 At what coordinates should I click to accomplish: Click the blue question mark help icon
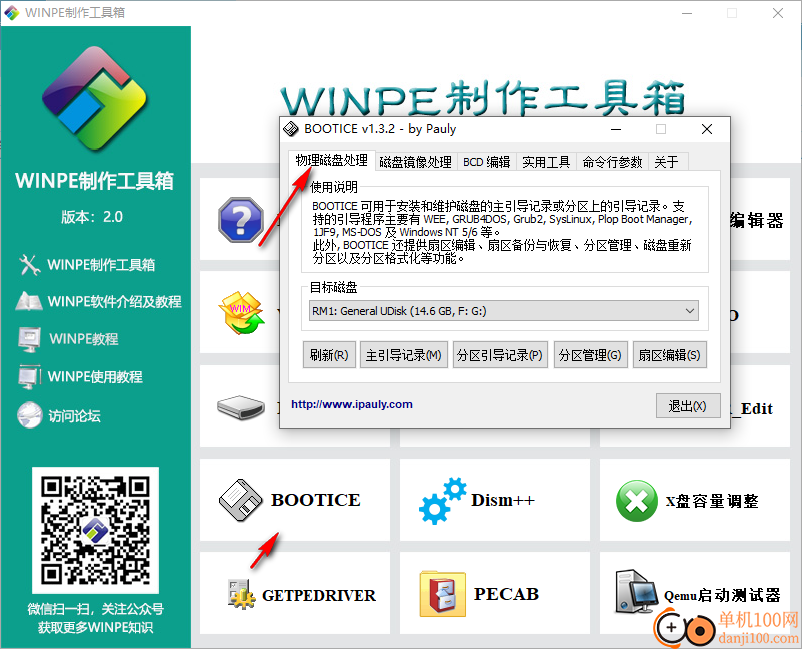(241, 220)
